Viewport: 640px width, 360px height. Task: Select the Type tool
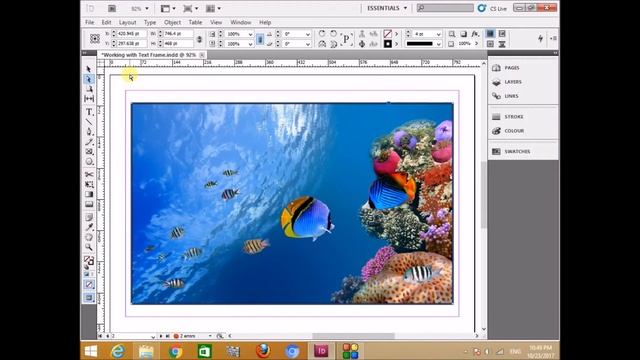click(89, 112)
